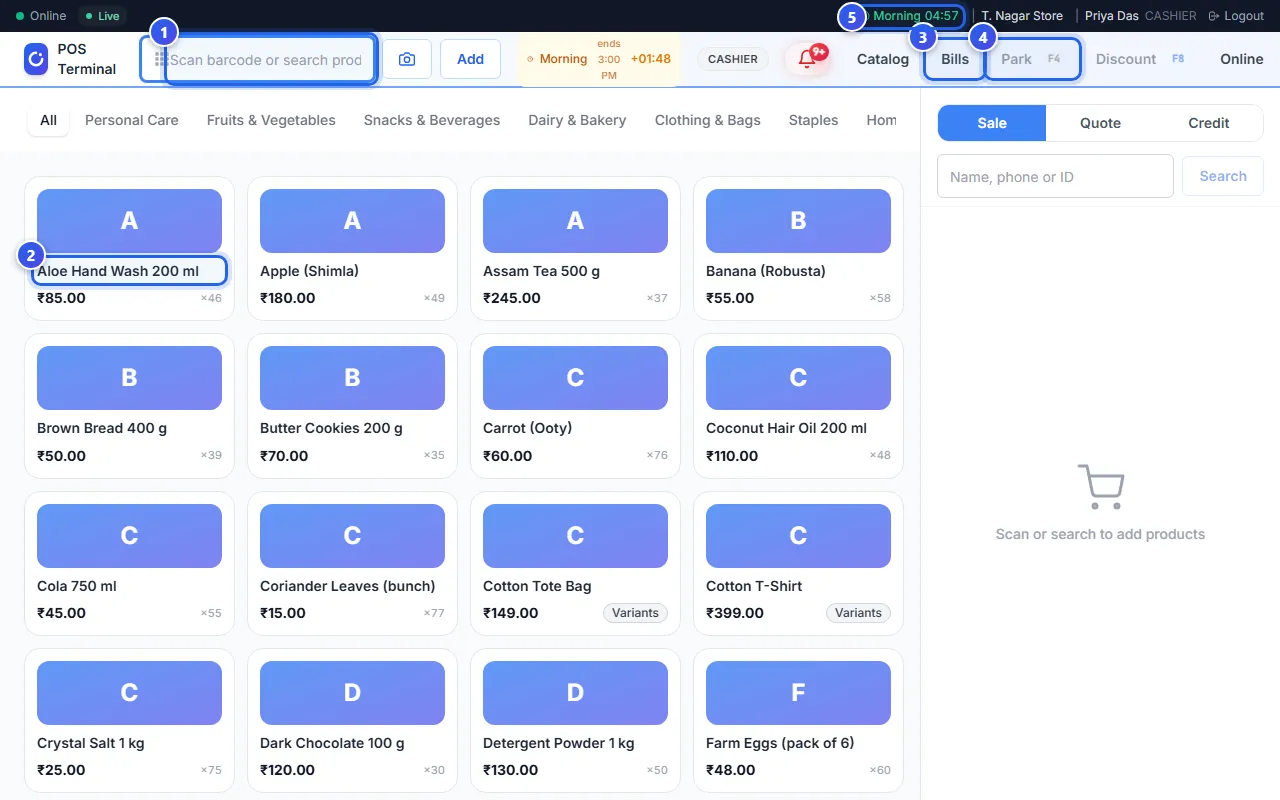The height and width of the screenshot is (800, 1280).
Task: Show the Dairy & Bakery category
Action: [x=577, y=120]
